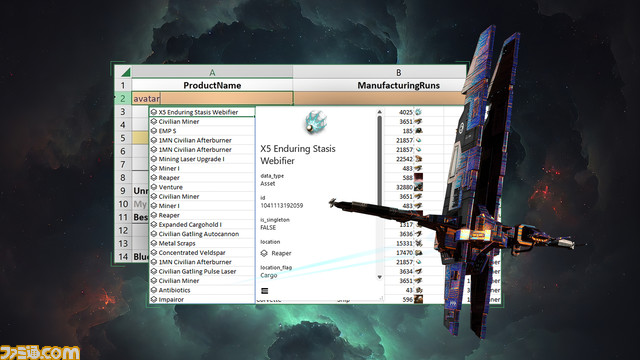The image size is (640, 360).
Task: Select Concentrated Veldspar in the list
Action: click(x=202, y=253)
